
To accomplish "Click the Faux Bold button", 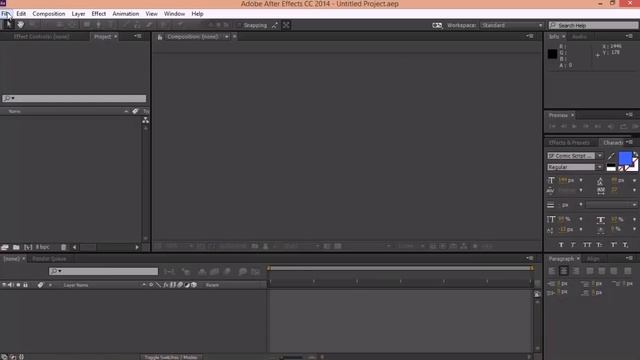I will click(561, 245).
